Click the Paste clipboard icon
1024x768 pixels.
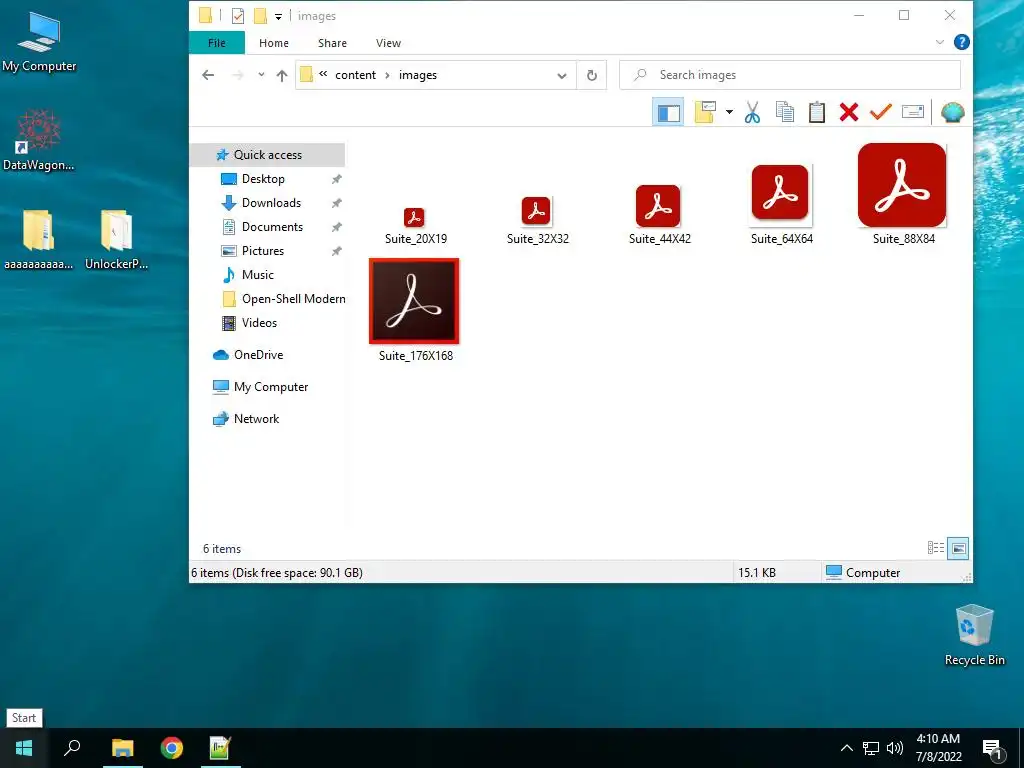pos(816,112)
